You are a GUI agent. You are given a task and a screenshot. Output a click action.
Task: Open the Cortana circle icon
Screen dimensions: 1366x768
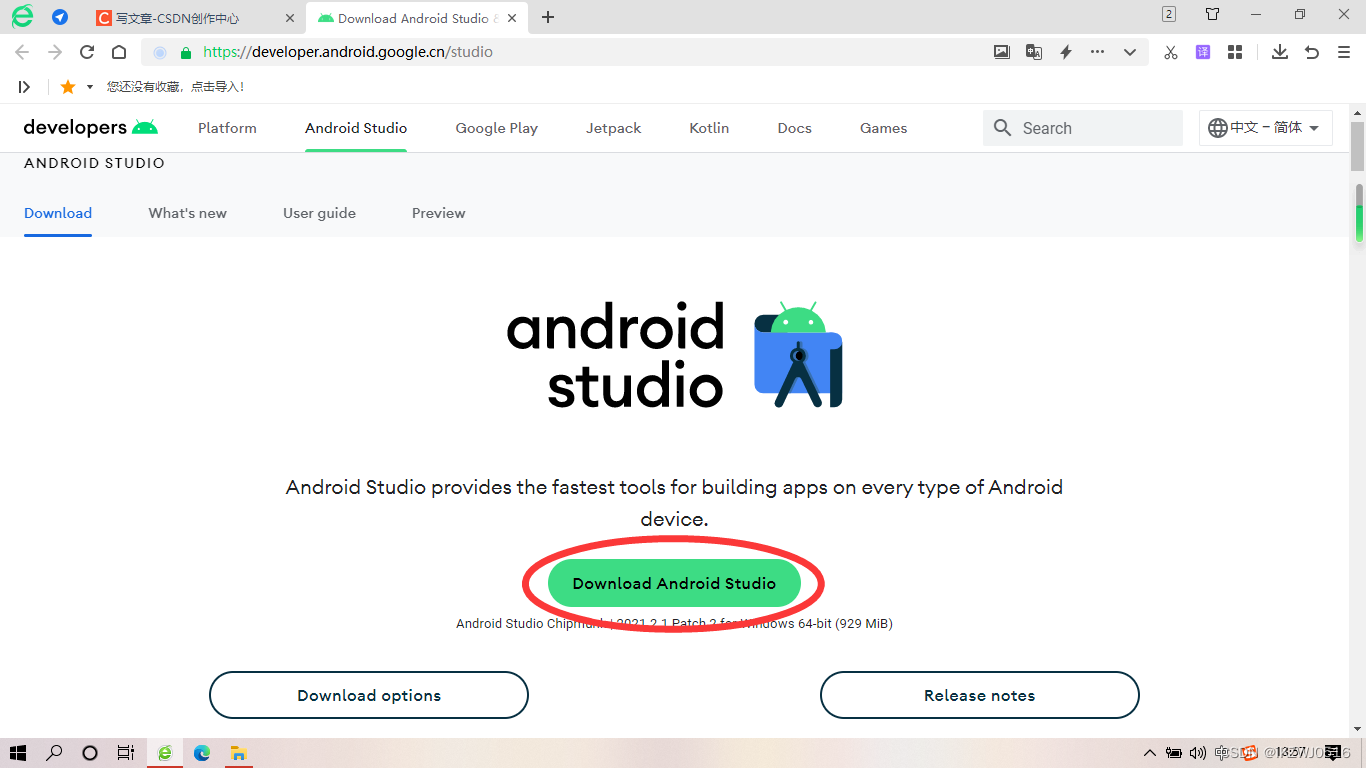[x=90, y=753]
